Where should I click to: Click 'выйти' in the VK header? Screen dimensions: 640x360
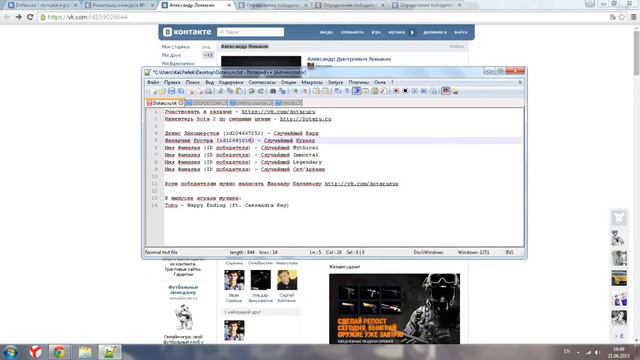[x=460, y=32]
